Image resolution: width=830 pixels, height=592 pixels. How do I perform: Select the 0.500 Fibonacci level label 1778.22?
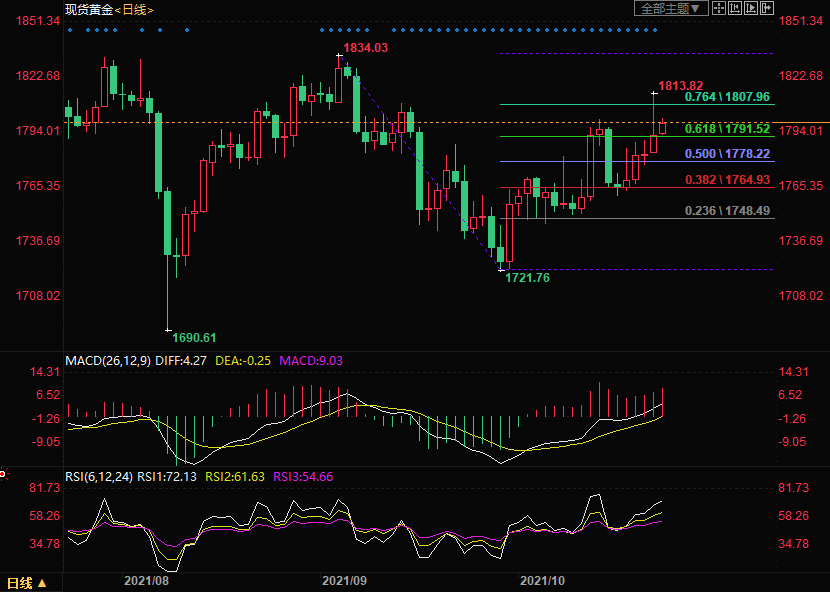[x=727, y=154]
